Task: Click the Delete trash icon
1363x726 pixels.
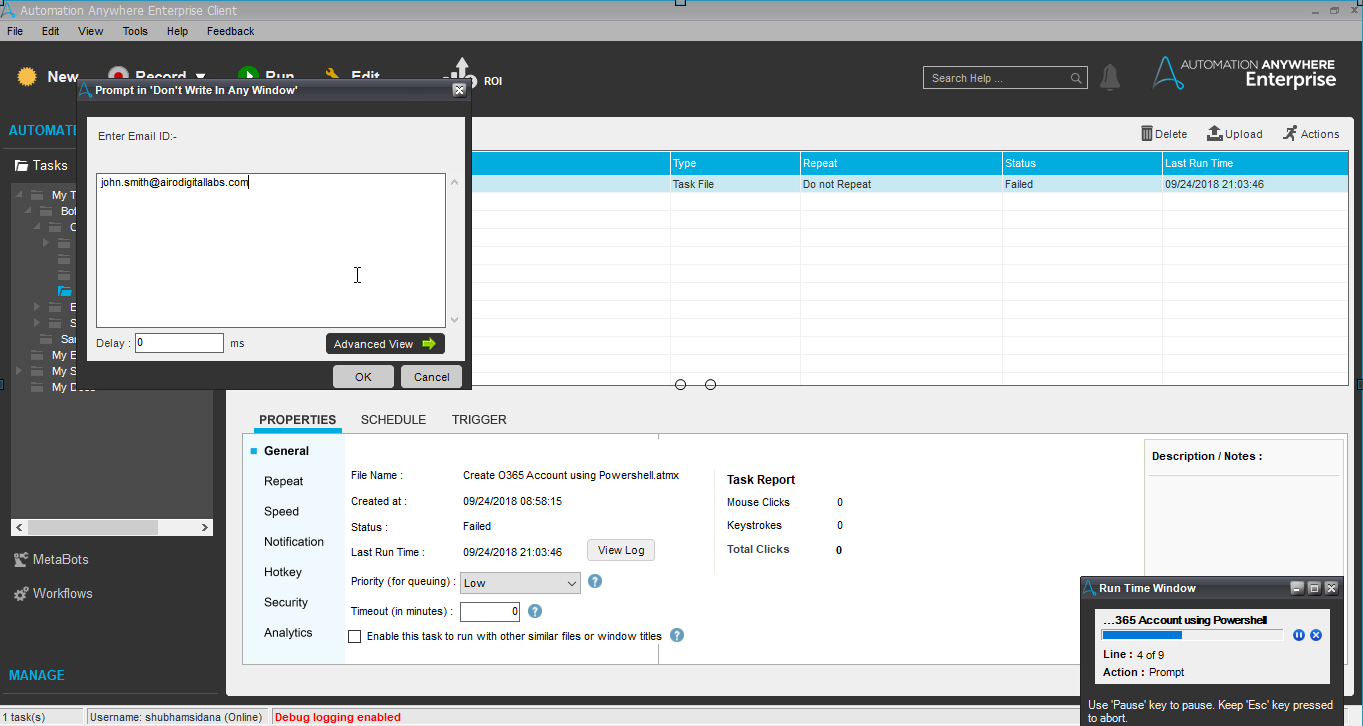Action: [x=1147, y=134]
